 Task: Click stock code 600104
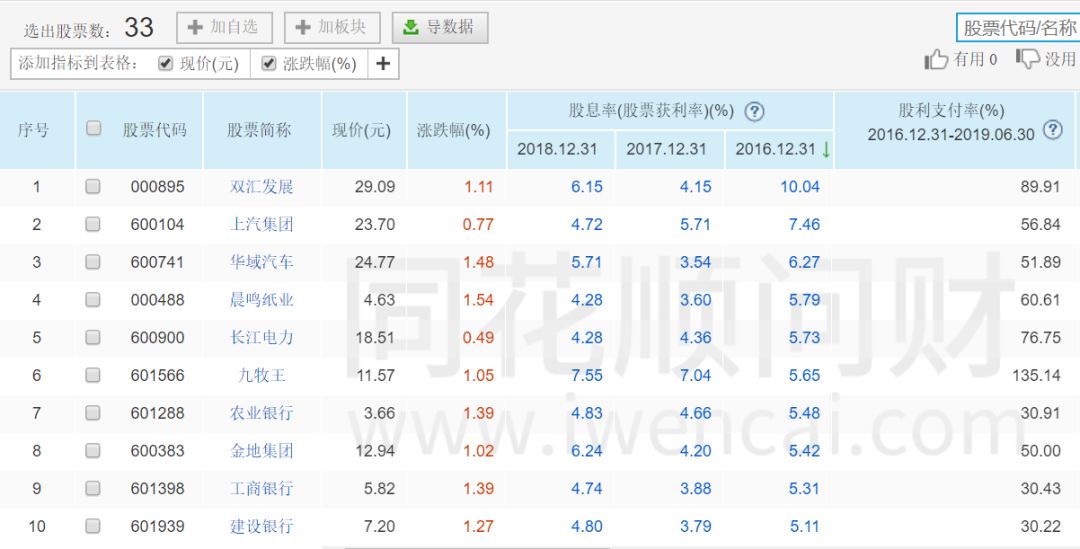pos(158,225)
